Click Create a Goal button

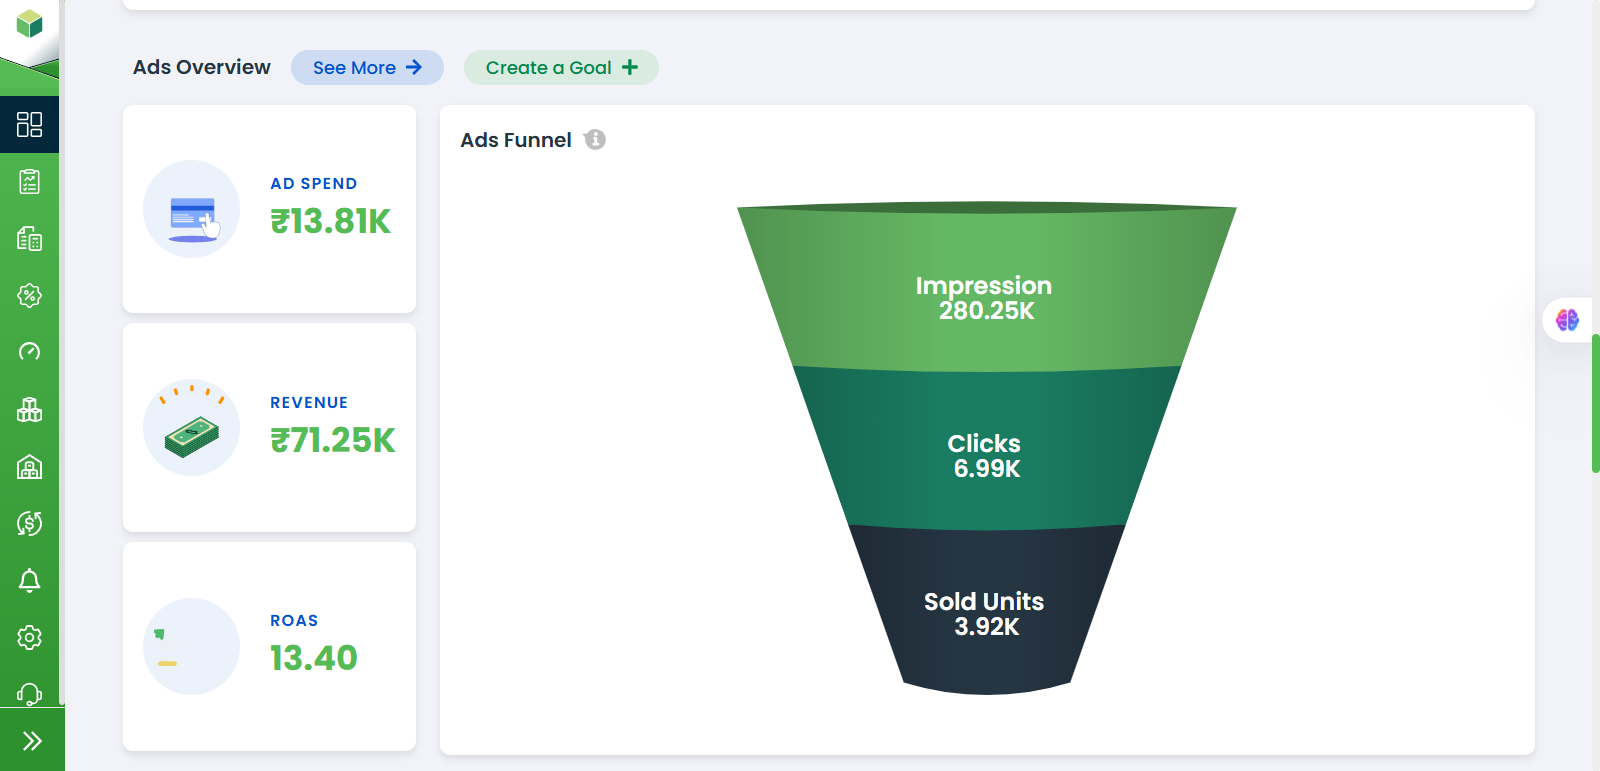click(x=561, y=68)
